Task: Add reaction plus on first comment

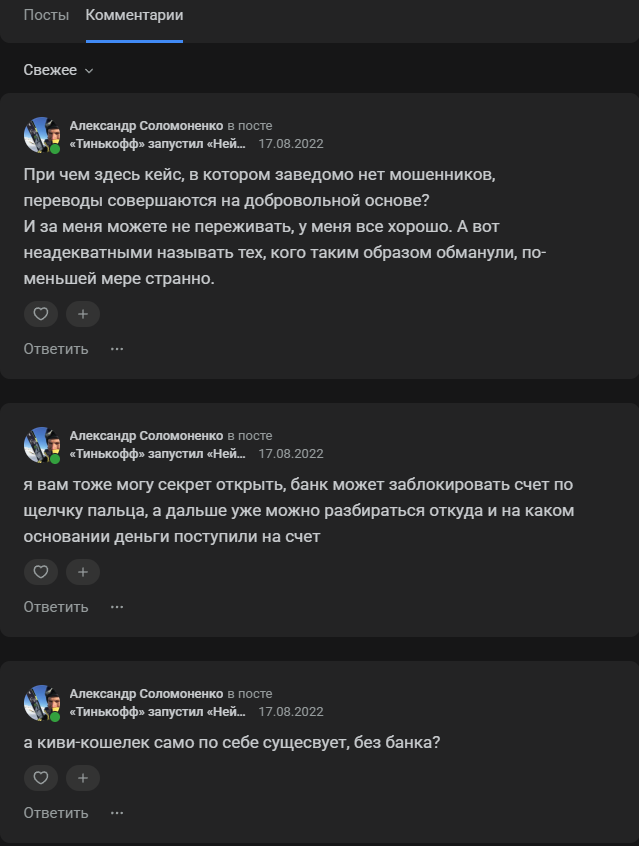Action: pyautogui.click(x=83, y=314)
